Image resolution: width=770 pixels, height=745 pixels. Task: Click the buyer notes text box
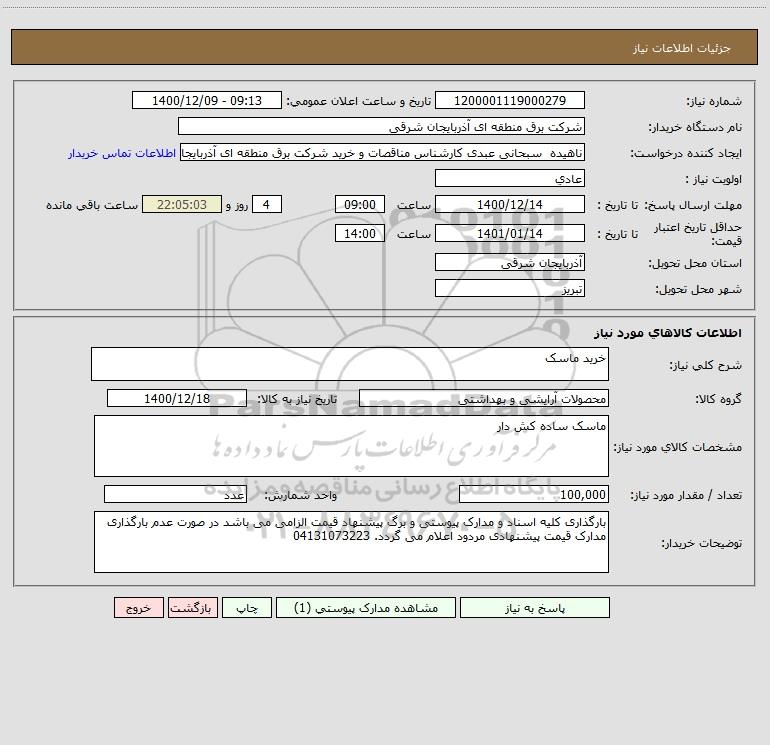351,542
